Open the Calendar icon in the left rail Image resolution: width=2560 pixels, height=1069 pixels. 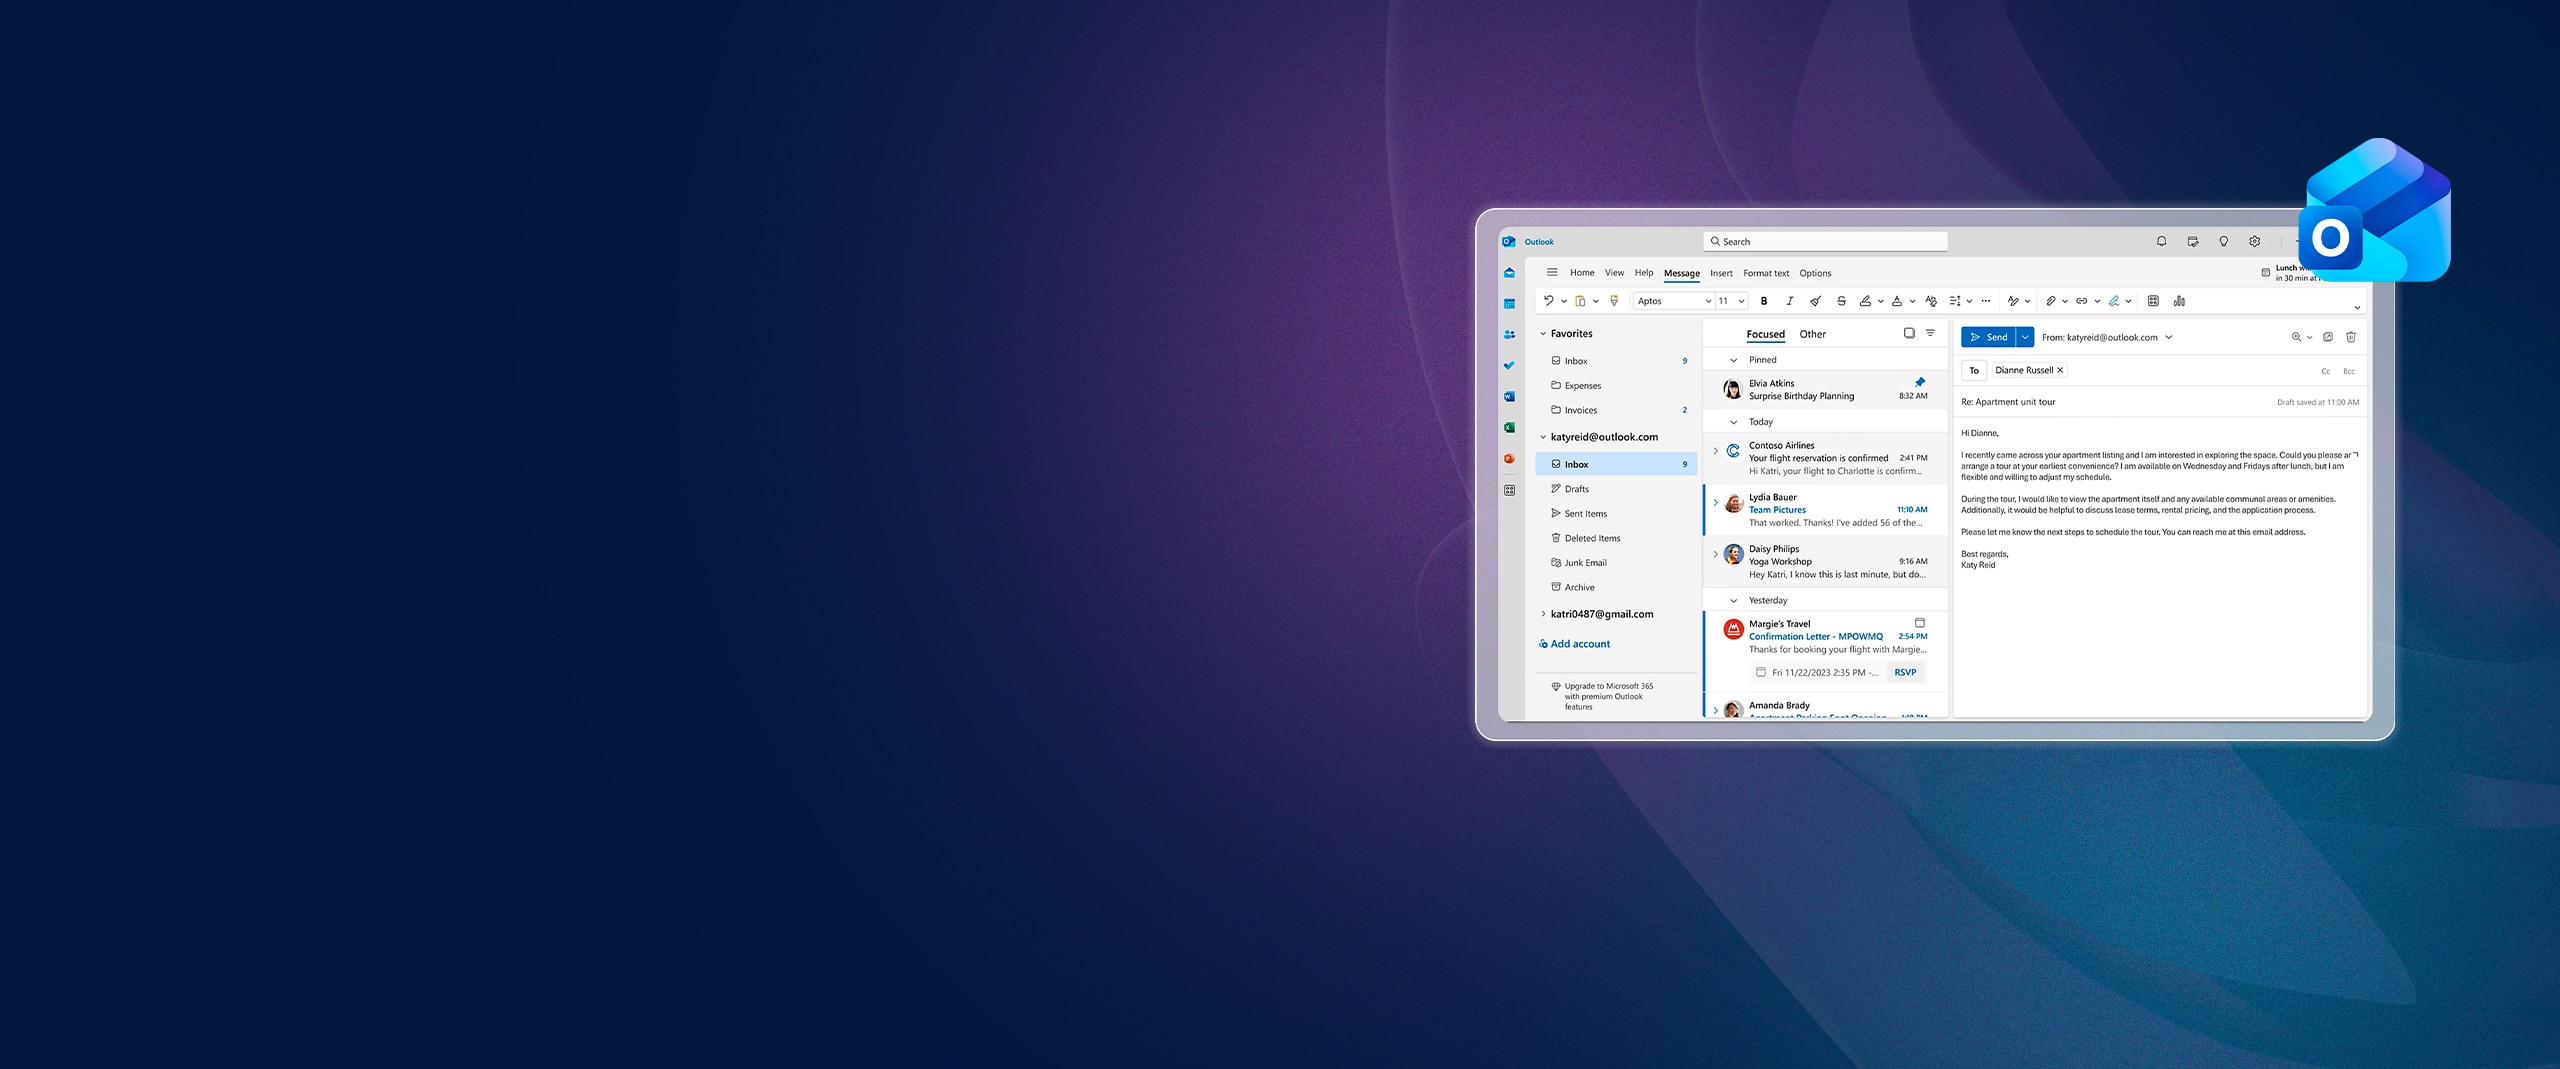1509,304
